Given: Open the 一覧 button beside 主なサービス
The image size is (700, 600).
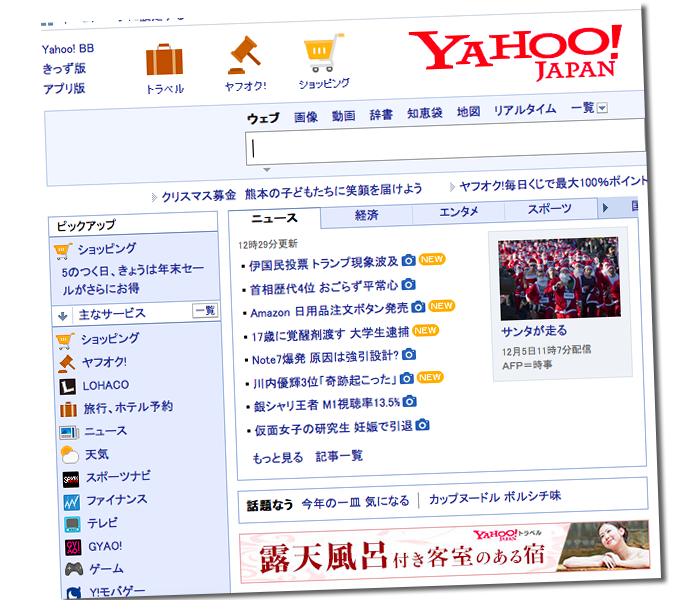Looking at the screenshot, I should coord(205,310).
